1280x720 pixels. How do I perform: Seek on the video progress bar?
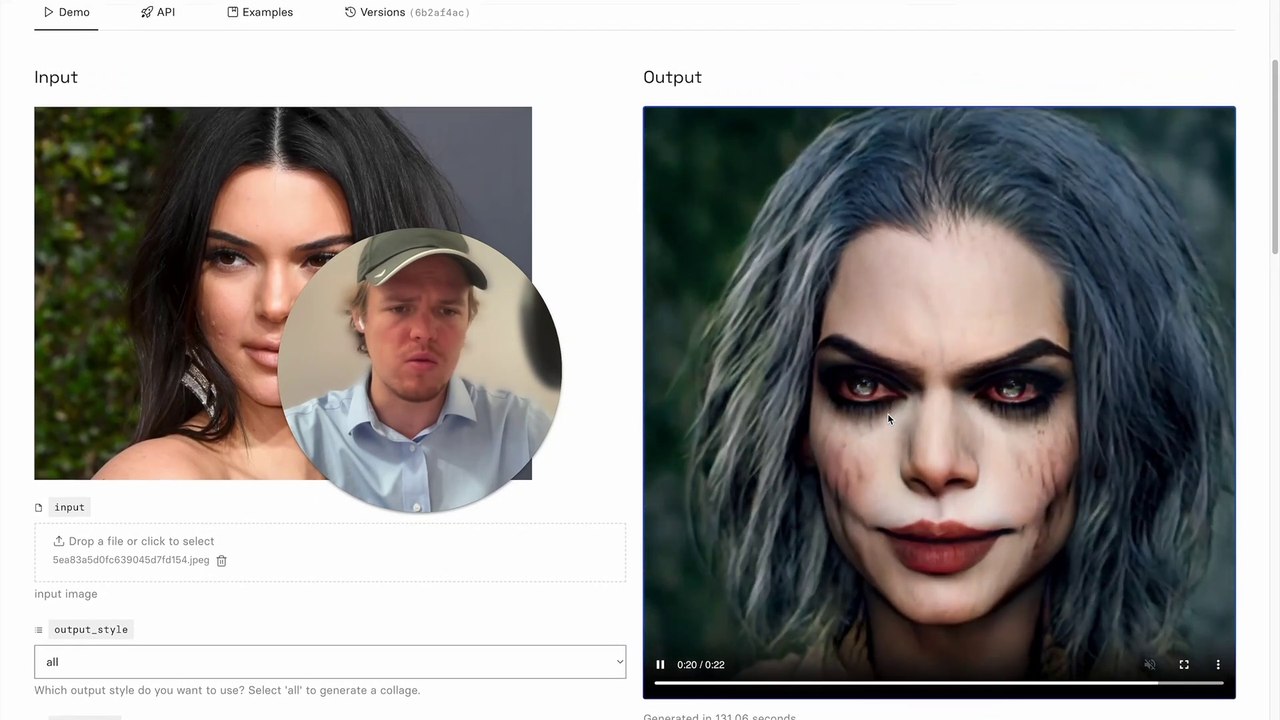939,683
